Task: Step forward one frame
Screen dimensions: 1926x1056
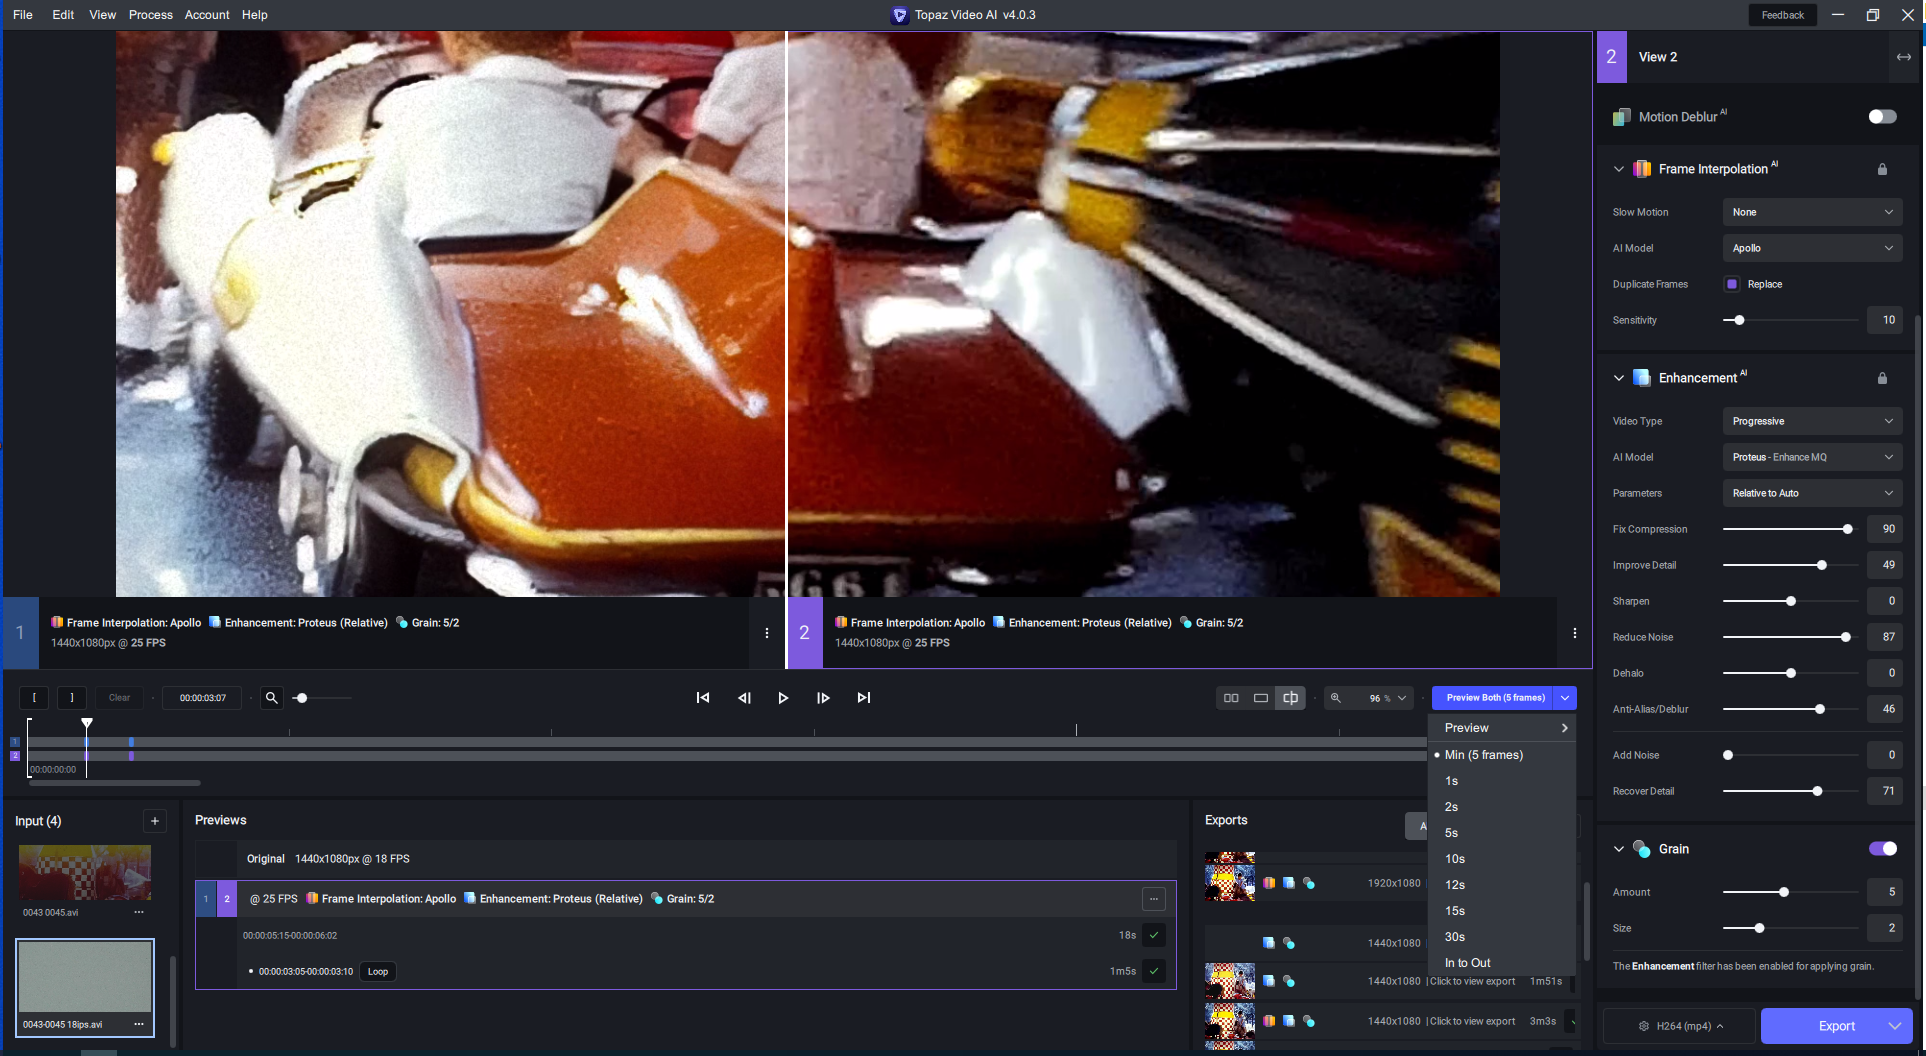Action: (x=823, y=698)
